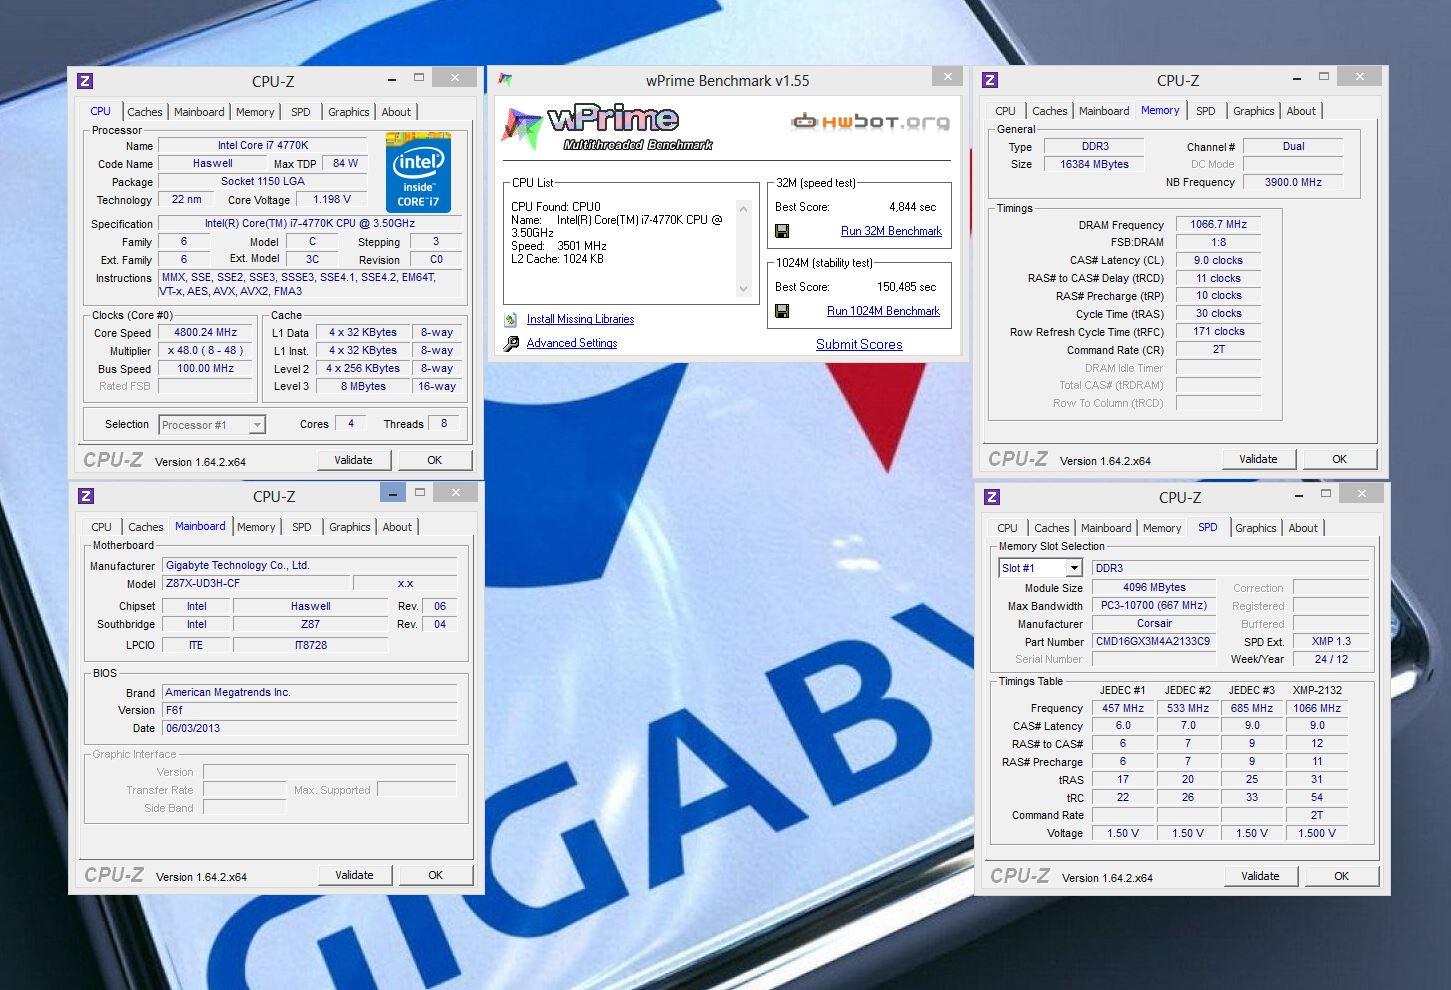This screenshot has height=990, width=1451.
Task: Click the CPU-Z Z icon in the Mainboard window
Action: [x=86, y=496]
